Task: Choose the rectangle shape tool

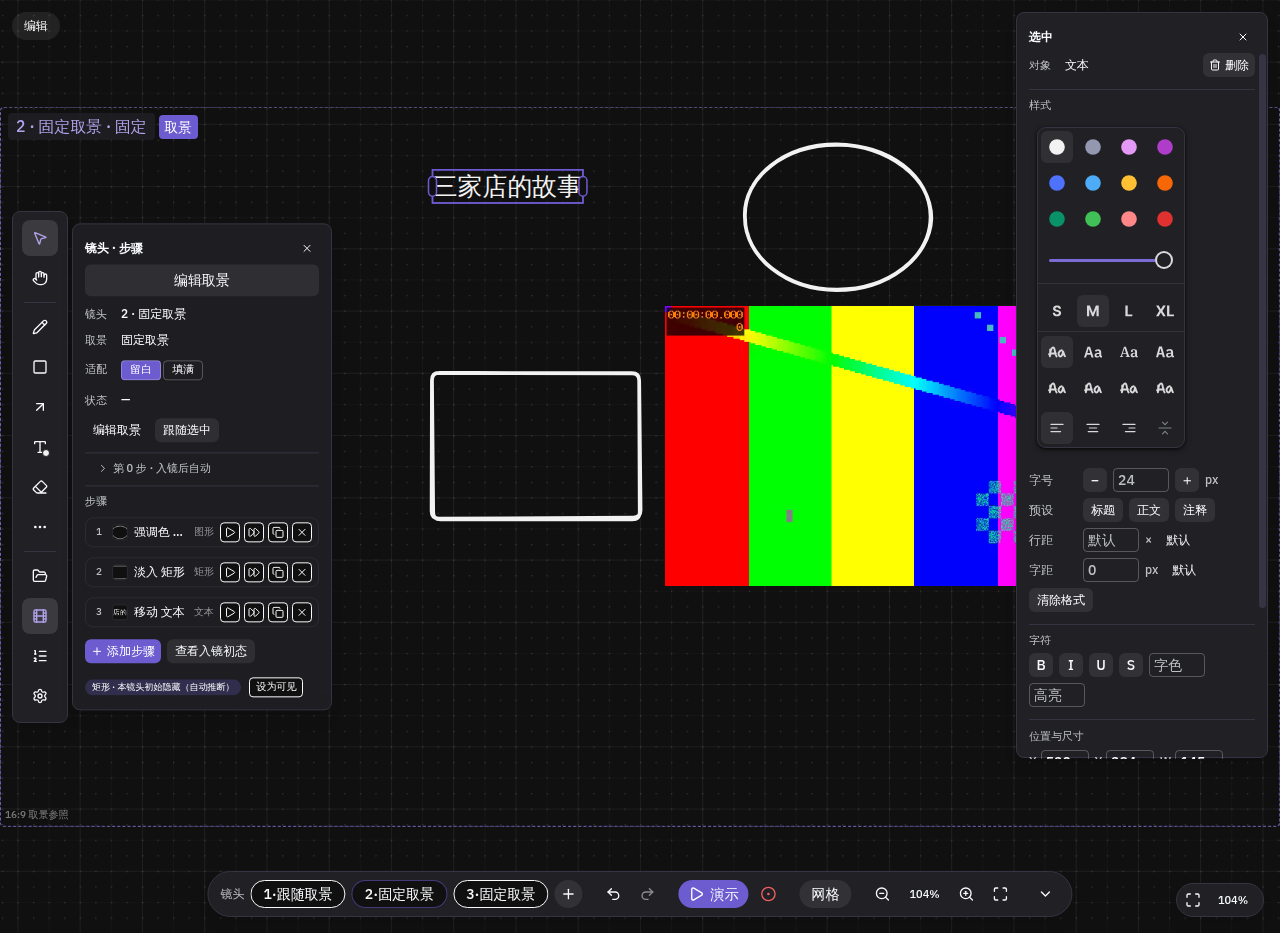Action: (40, 367)
